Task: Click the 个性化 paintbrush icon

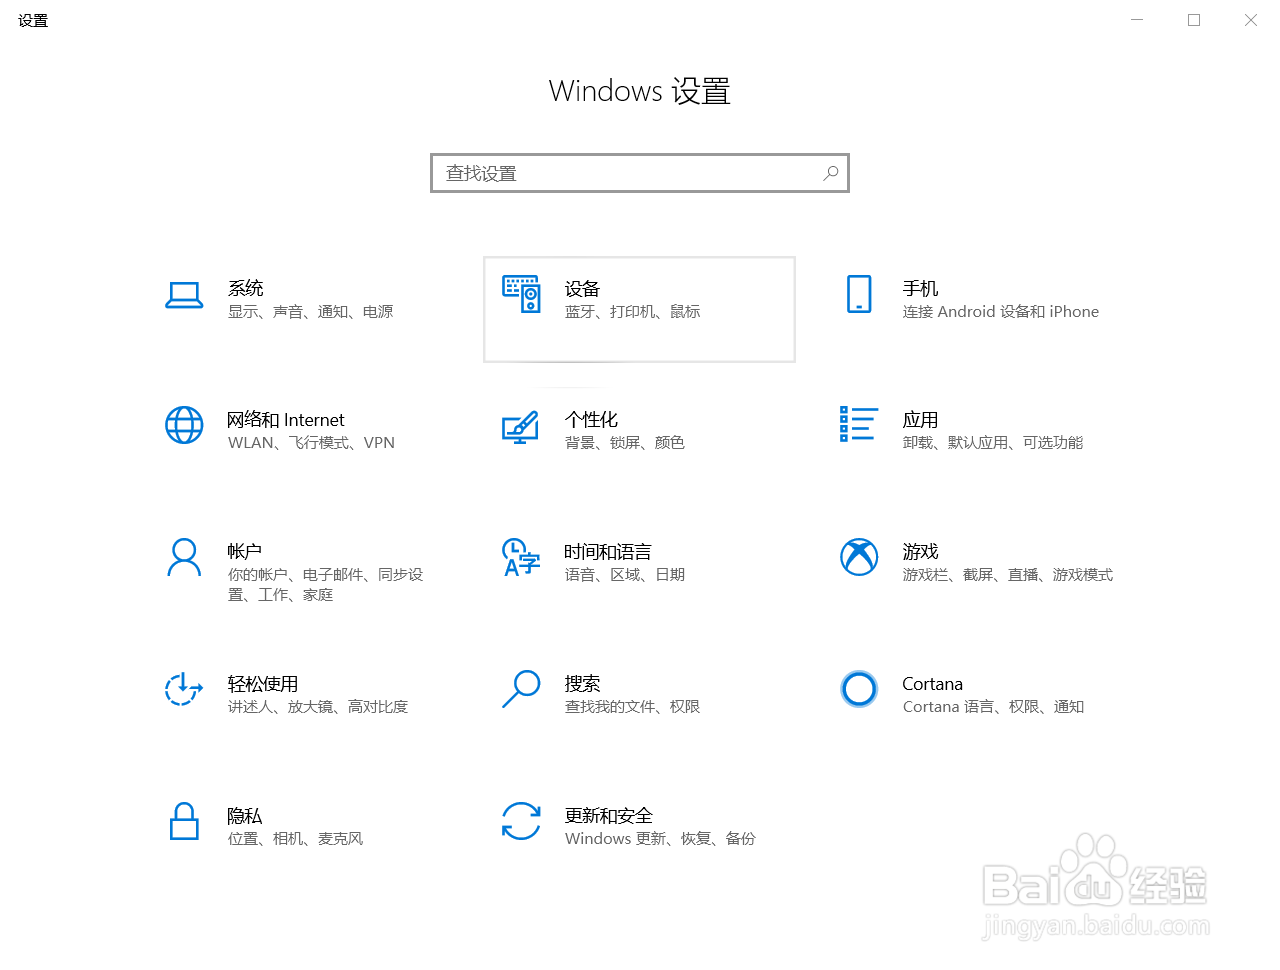Action: [x=521, y=427]
